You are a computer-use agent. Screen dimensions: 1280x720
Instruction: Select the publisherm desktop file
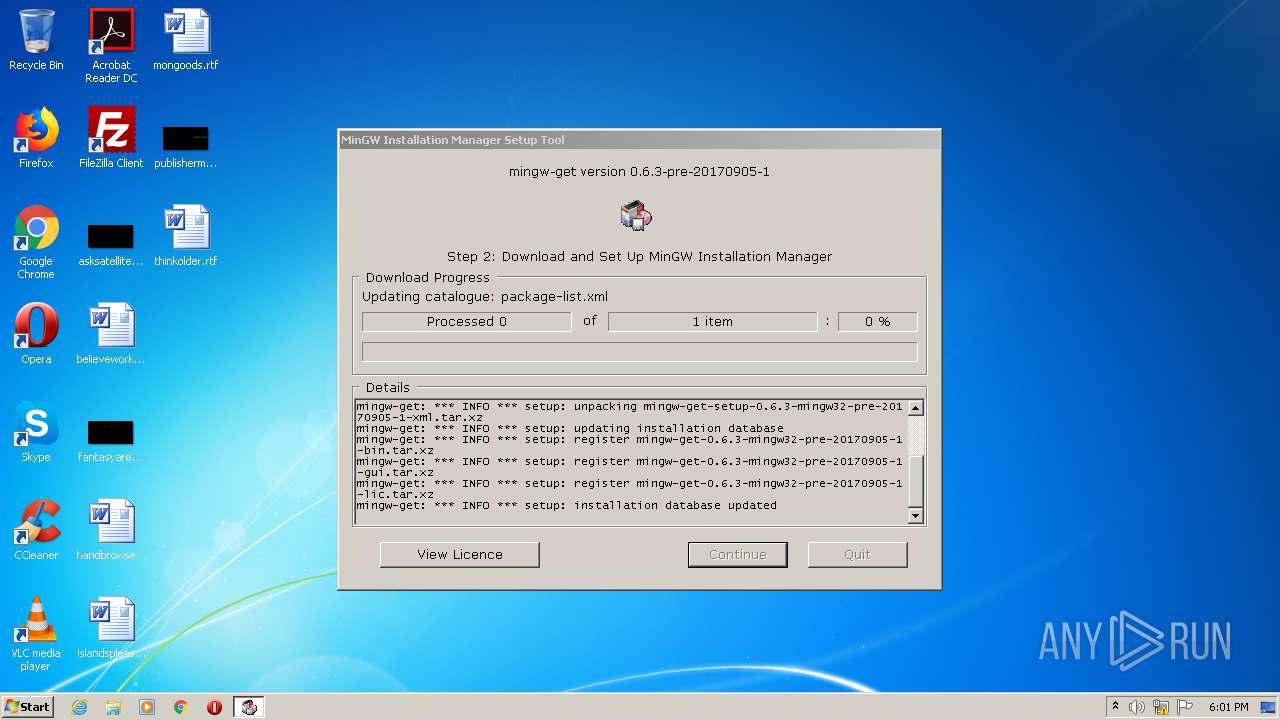[186, 146]
